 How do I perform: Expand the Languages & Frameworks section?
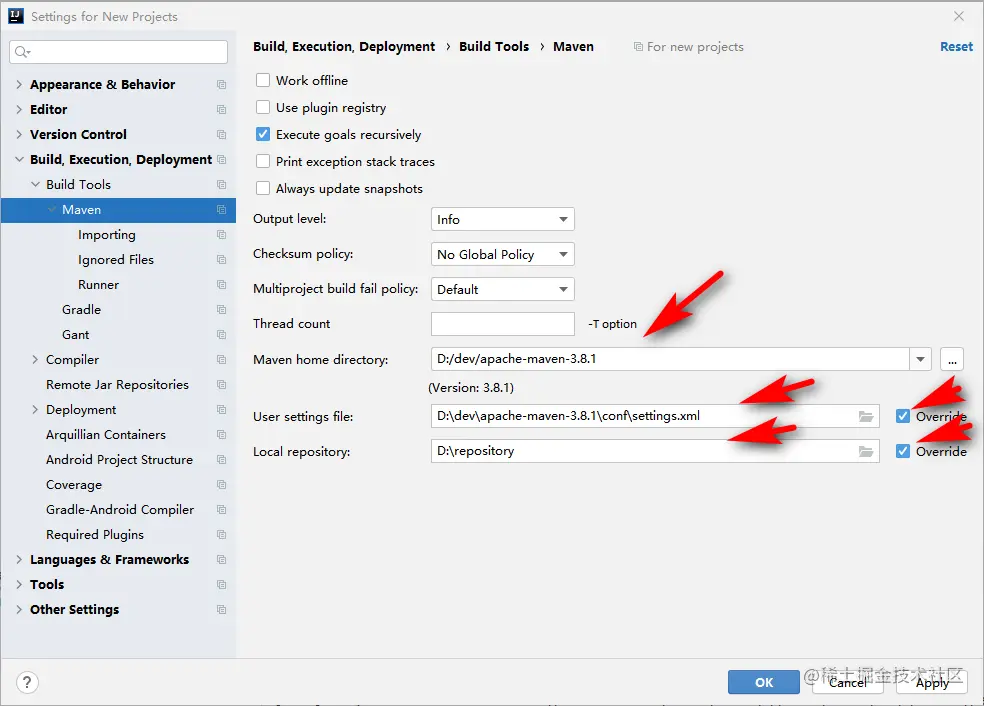click(19, 559)
